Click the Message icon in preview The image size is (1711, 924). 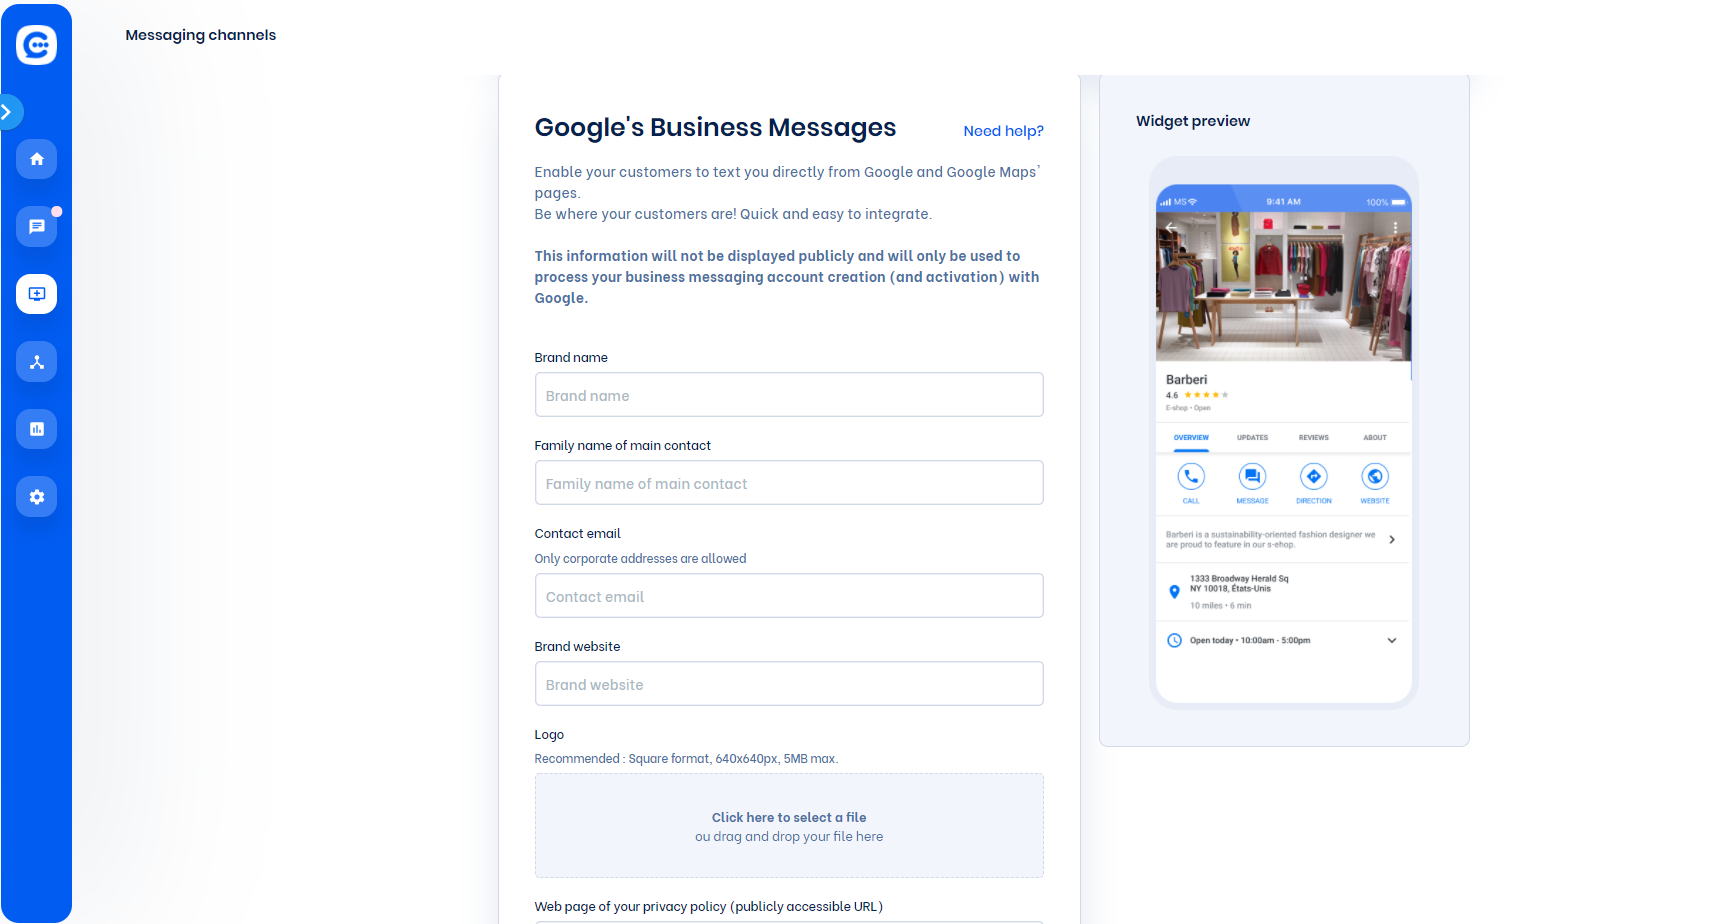pyautogui.click(x=1252, y=477)
